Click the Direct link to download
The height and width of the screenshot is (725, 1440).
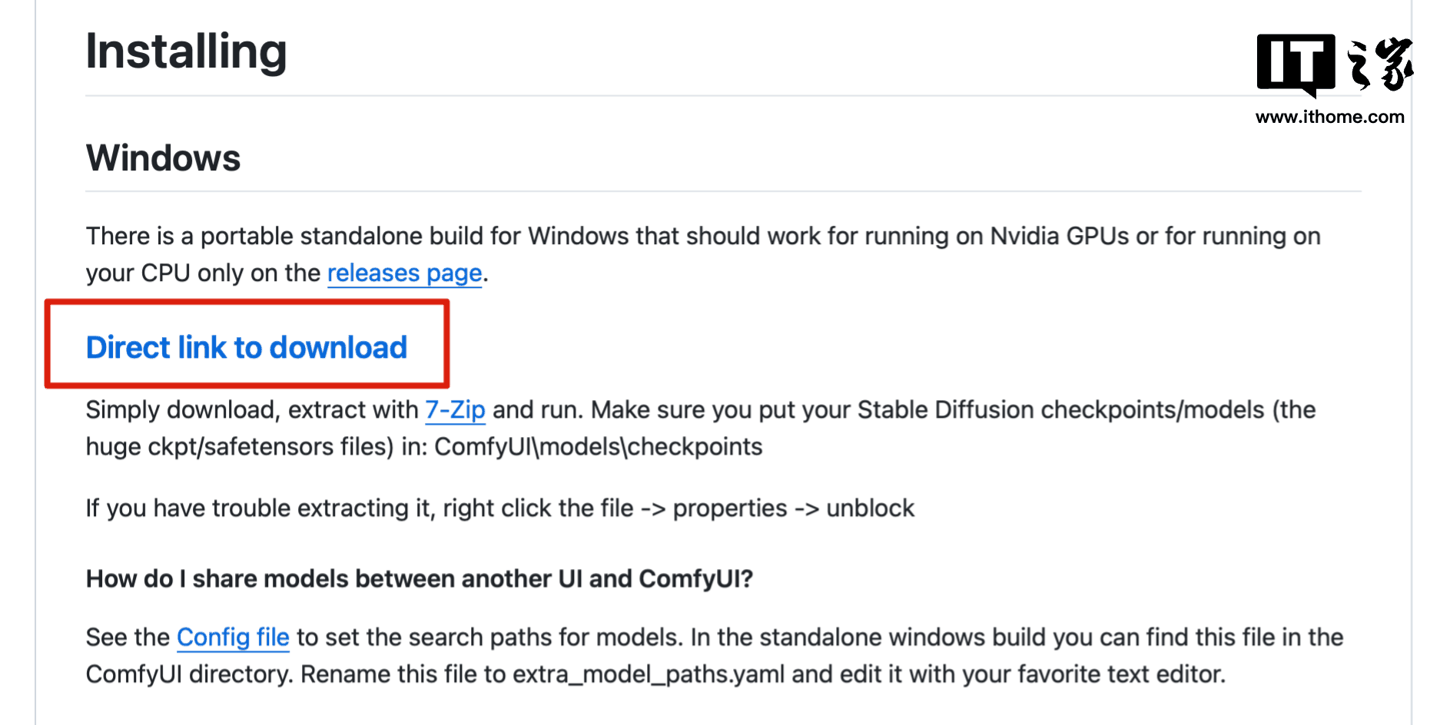point(246,347)
